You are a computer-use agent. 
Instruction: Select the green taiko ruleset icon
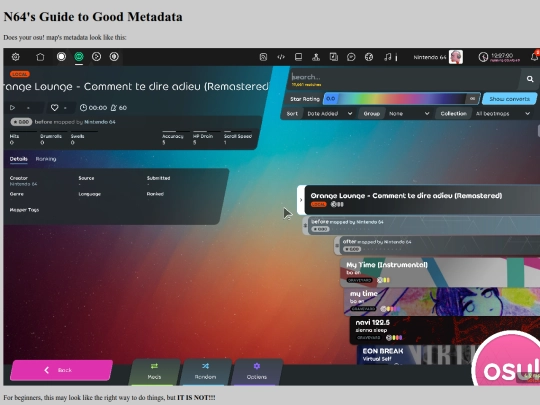pyautogui.click(x=79, y=56)
